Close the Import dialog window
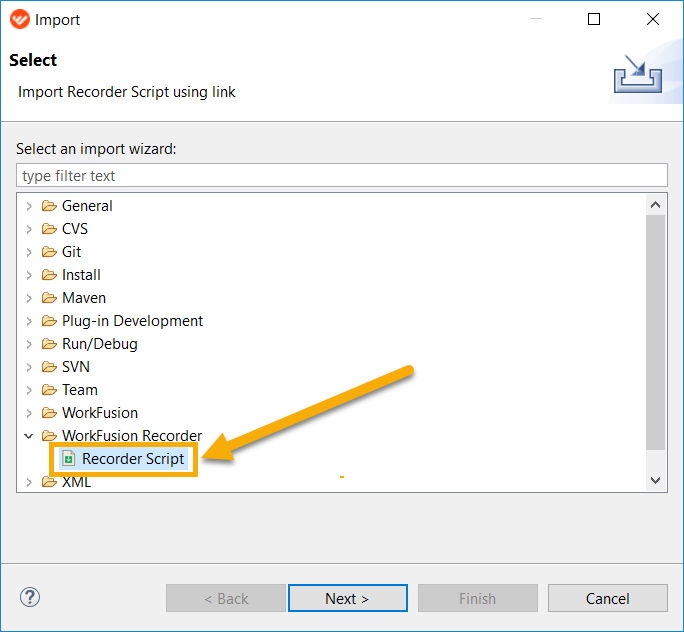This screenshot has height=632, width=684. coord(653,19)
